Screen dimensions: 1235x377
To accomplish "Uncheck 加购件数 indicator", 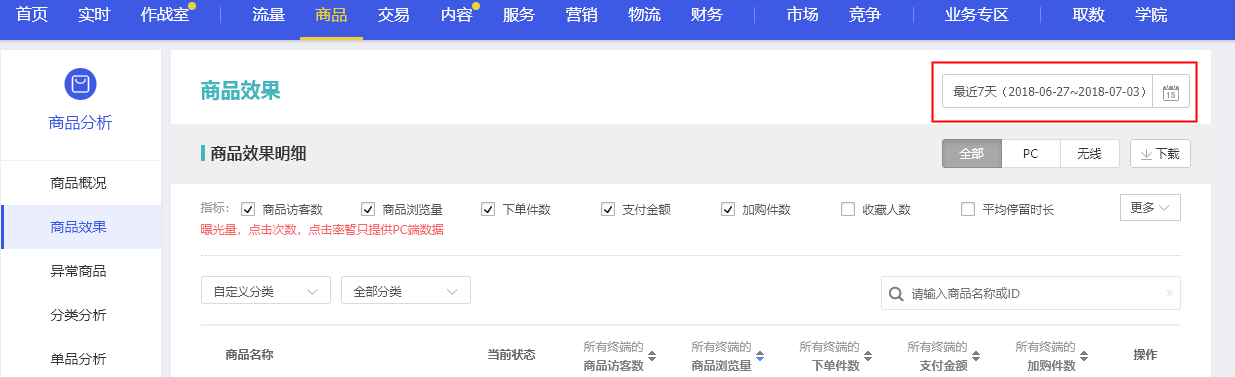I will [x=728, y=209].
